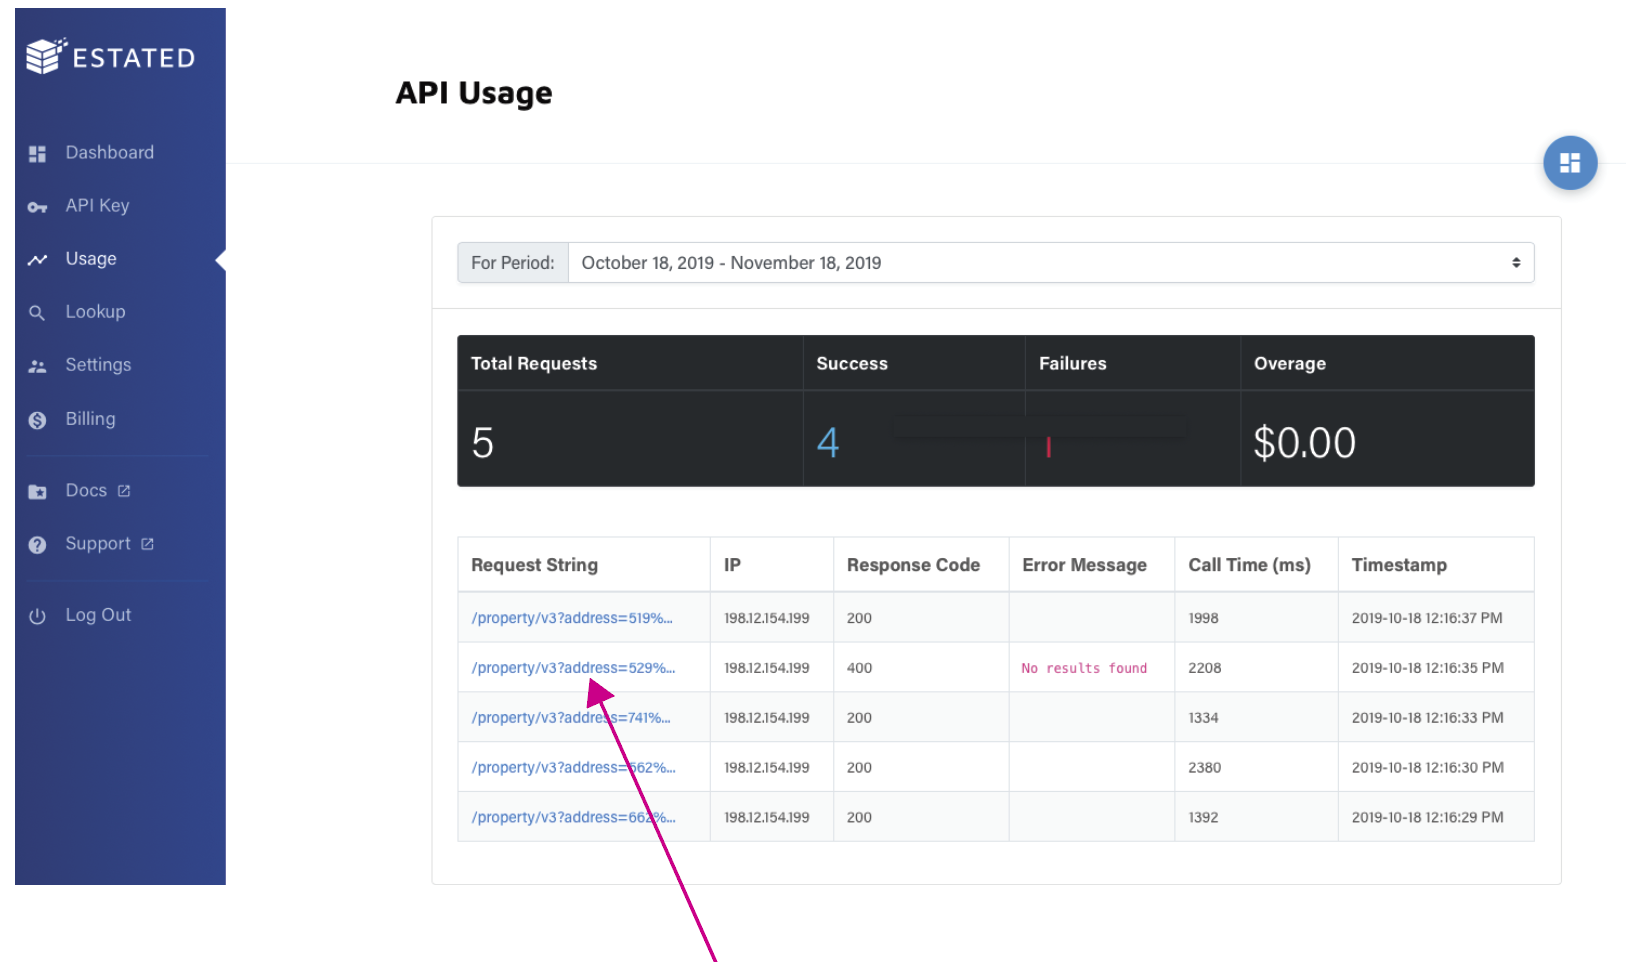1626x962 pixels.
Task: Click the Success count number 4
Action: (x=827, y=442)
